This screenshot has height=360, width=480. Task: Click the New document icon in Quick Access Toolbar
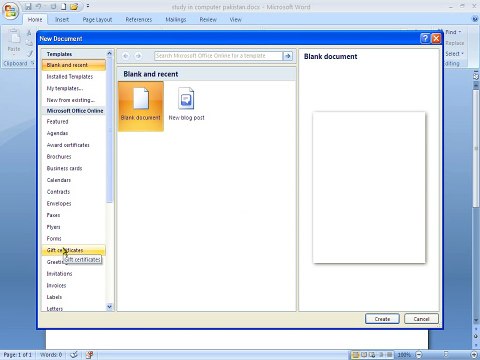coord(63,6)
